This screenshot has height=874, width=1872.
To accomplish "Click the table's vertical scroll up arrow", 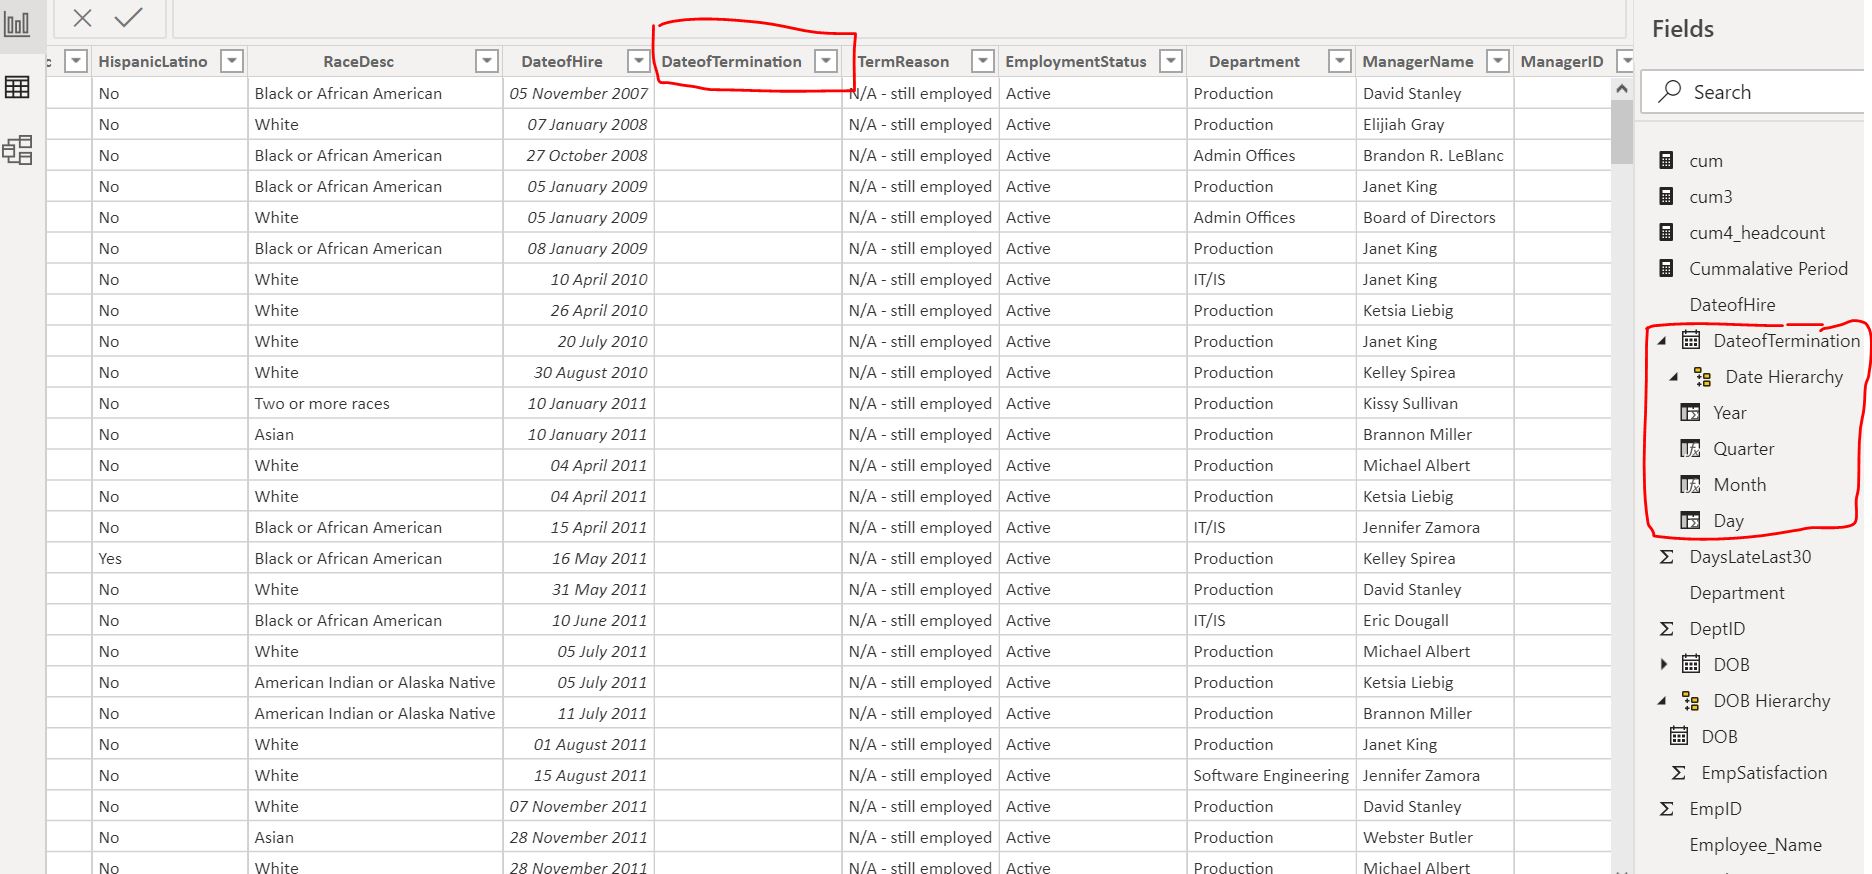I will [1621, 89].
